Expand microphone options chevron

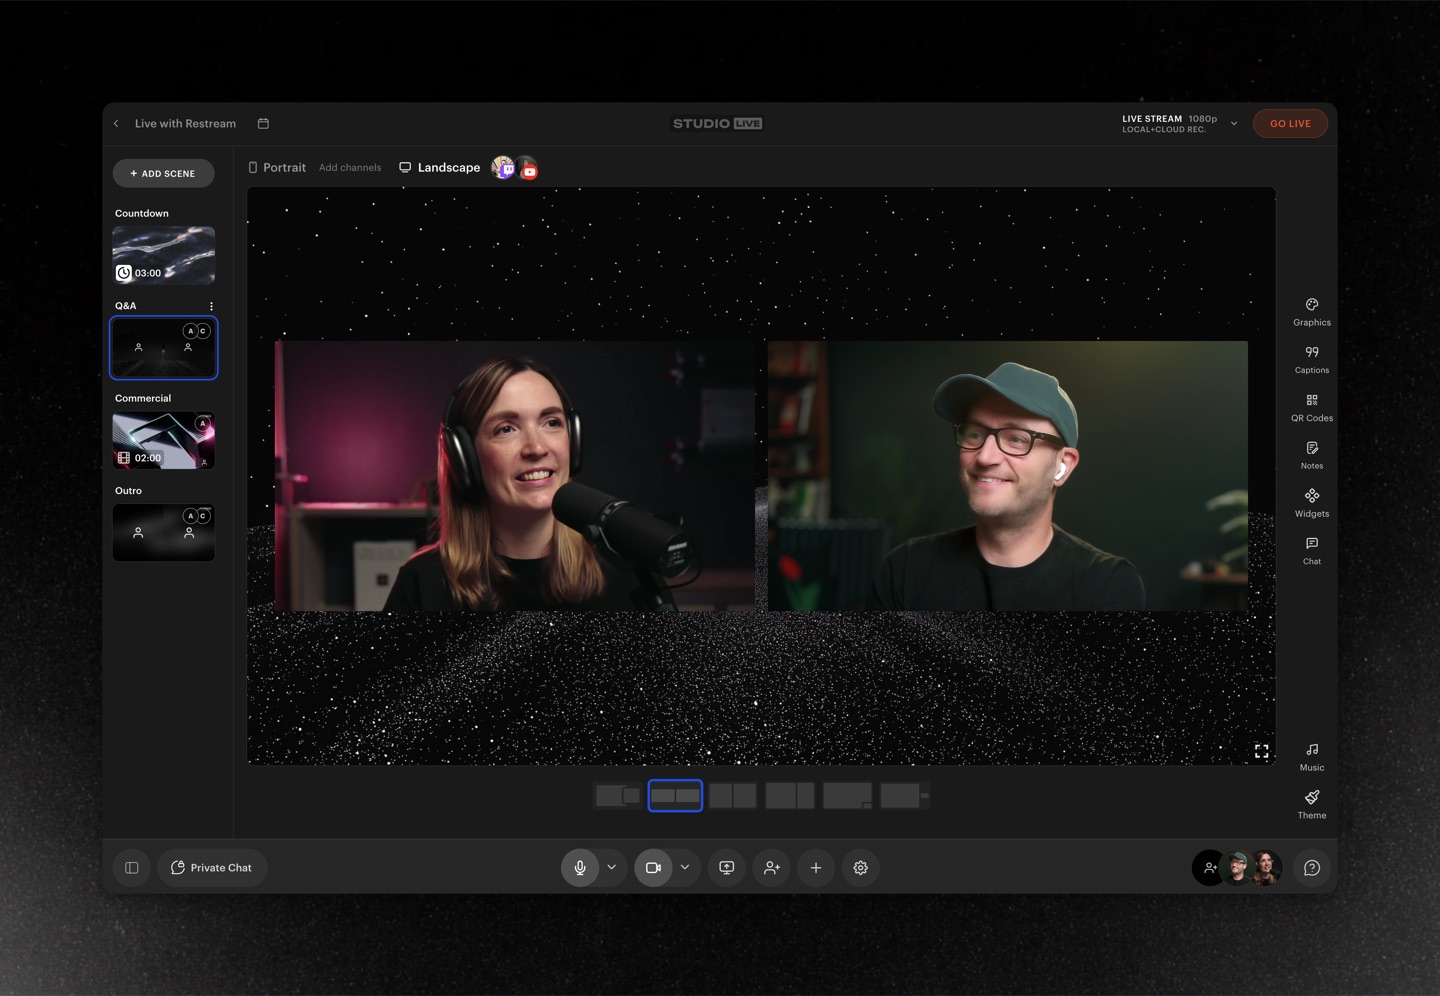(612, 868)
